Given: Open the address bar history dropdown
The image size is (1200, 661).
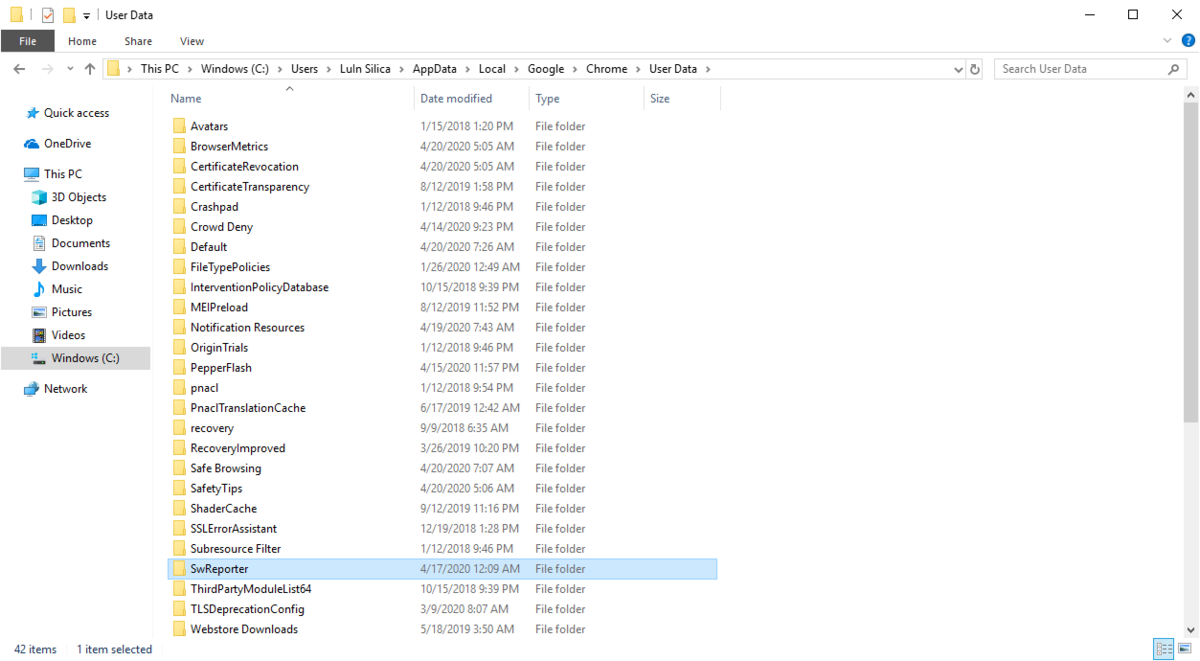Looking at the screenshot, I should tap(958, 69).
